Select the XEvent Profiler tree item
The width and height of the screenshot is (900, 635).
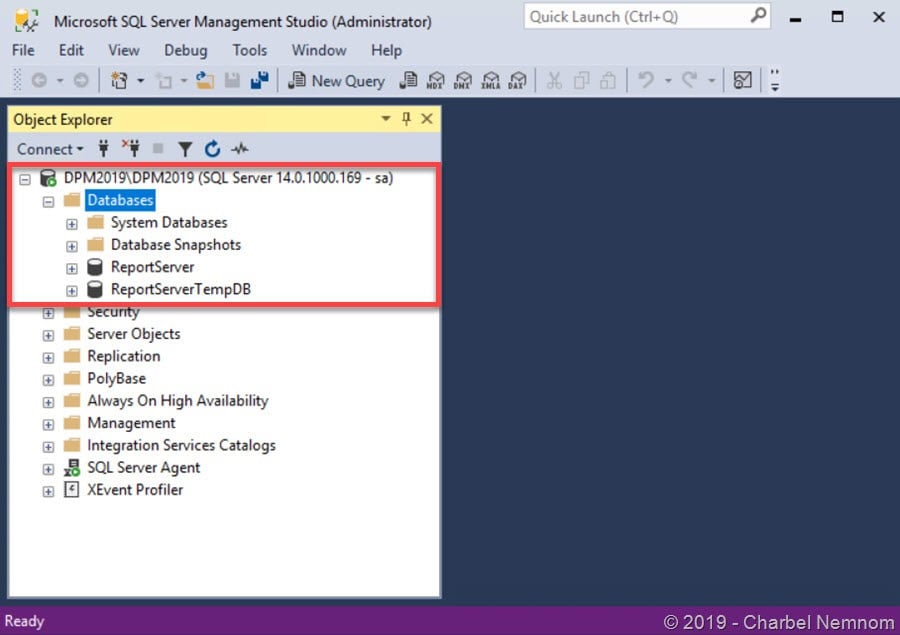(135, 490)
